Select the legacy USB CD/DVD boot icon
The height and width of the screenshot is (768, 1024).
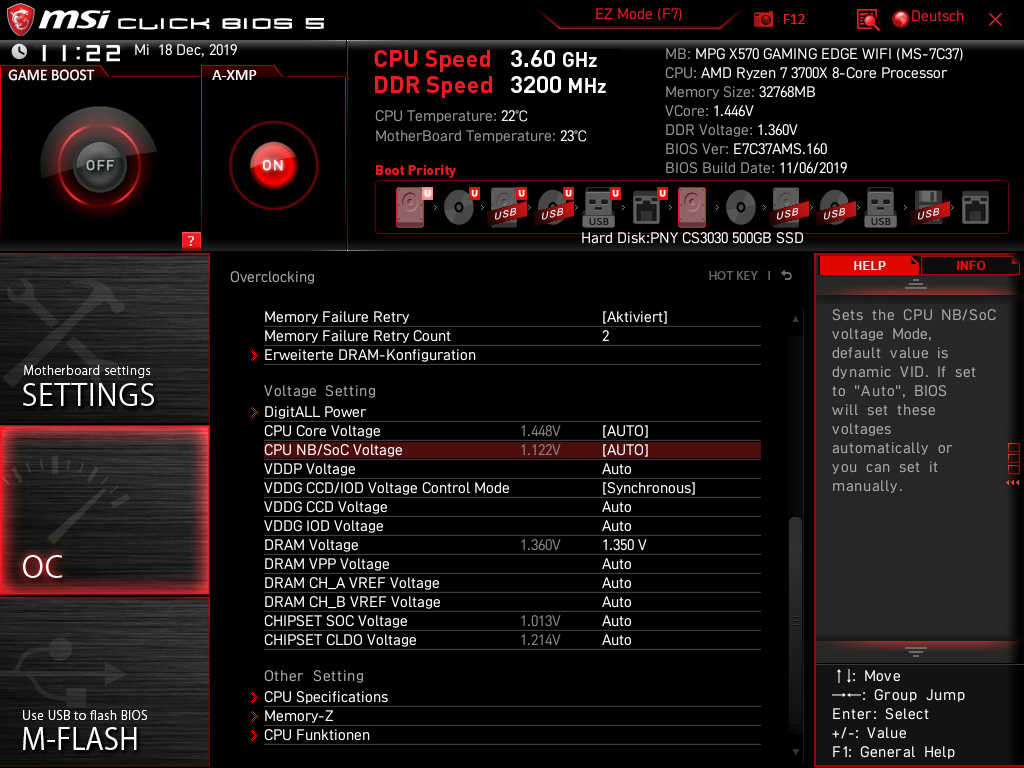[835, 207]
